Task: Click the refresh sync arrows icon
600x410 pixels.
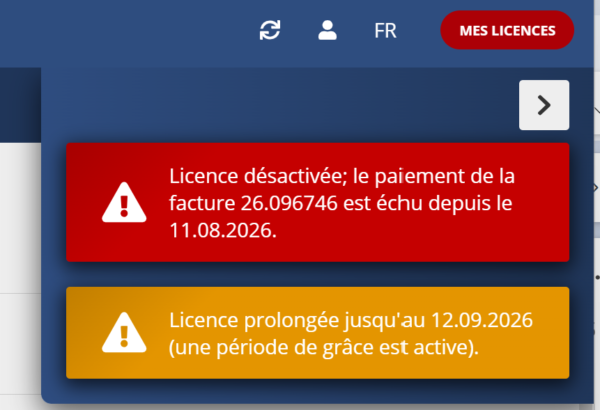Action: pyautogui.click(x=270, y=30)
